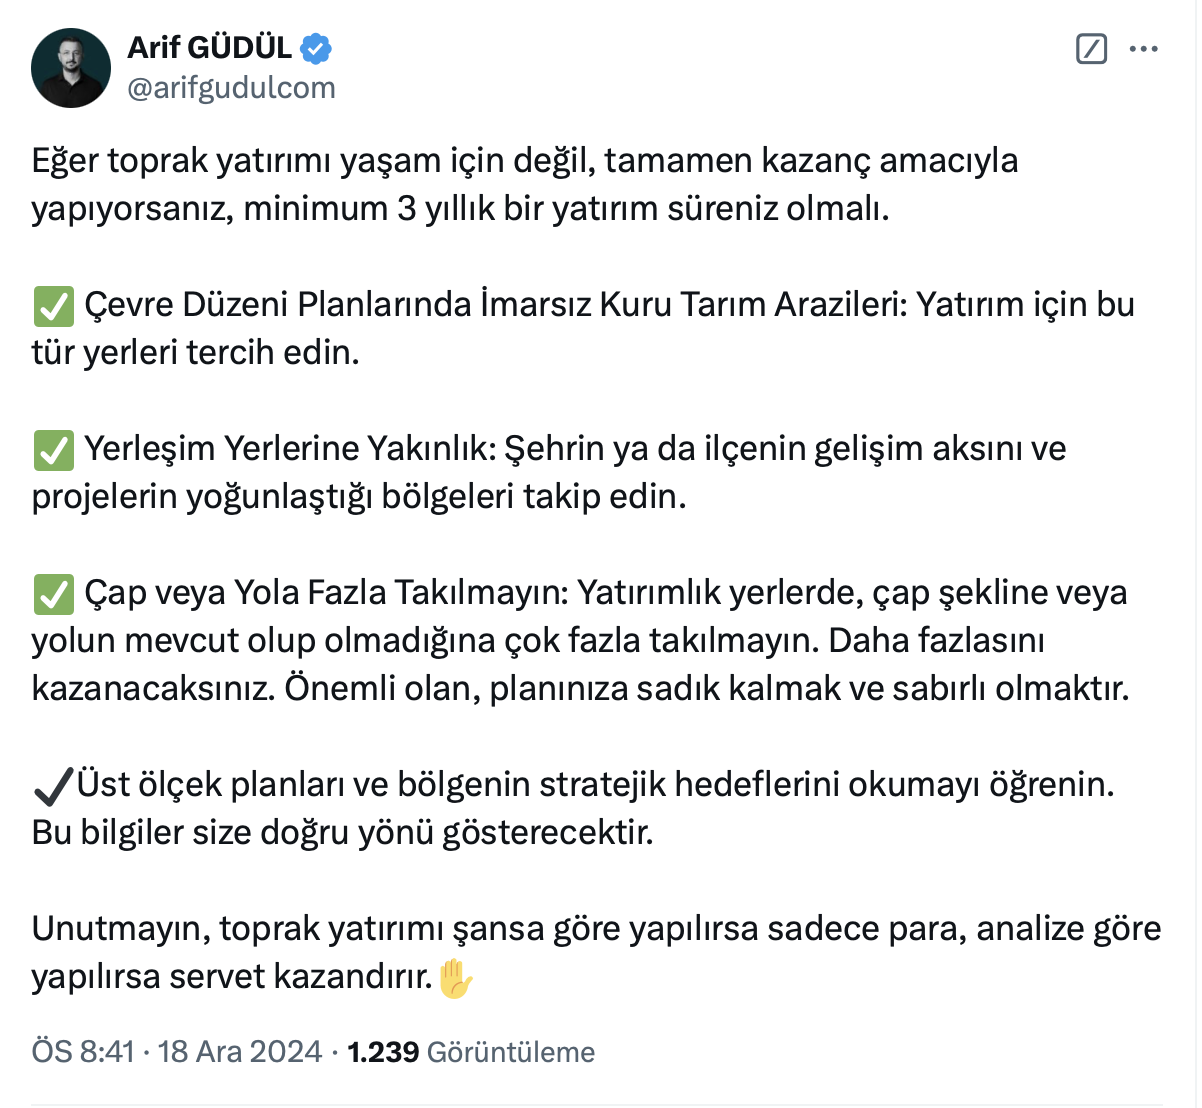Viewport: 1202px width, 1108px height.
Task: Click the raised hand emoji
Action: tap(455, 978)
